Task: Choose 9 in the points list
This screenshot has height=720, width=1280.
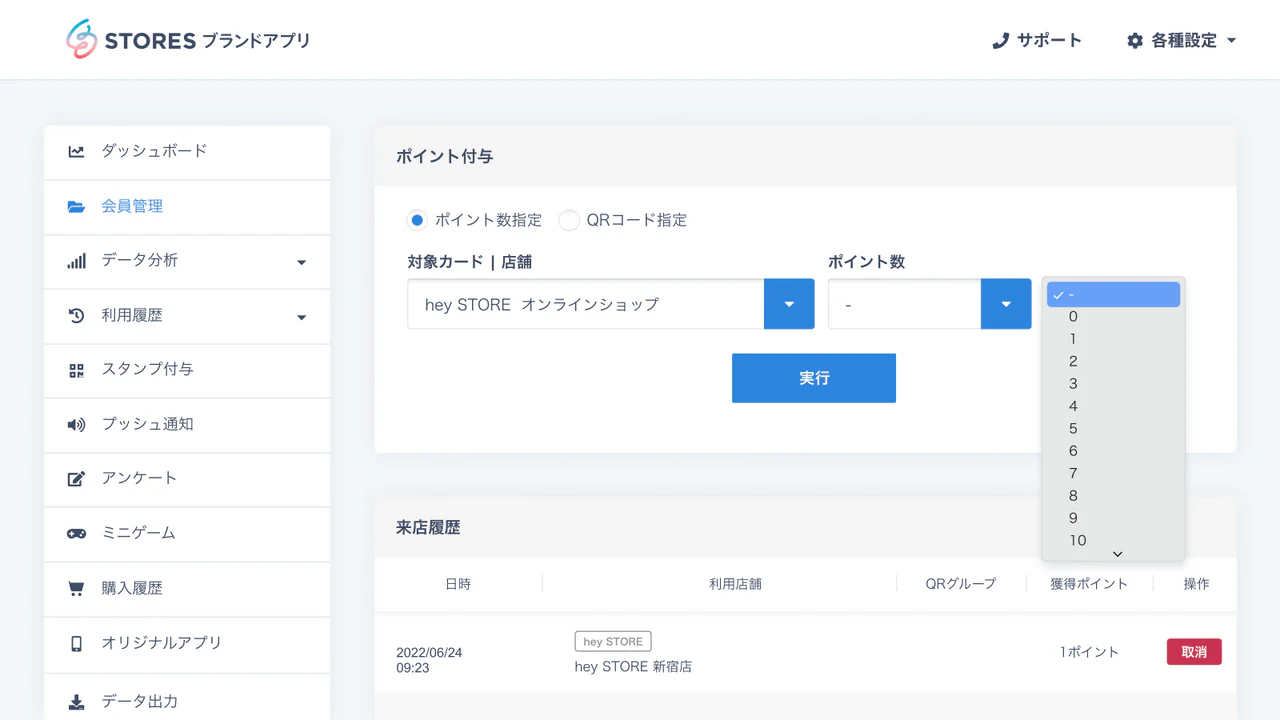Action: coord(1113,518)
